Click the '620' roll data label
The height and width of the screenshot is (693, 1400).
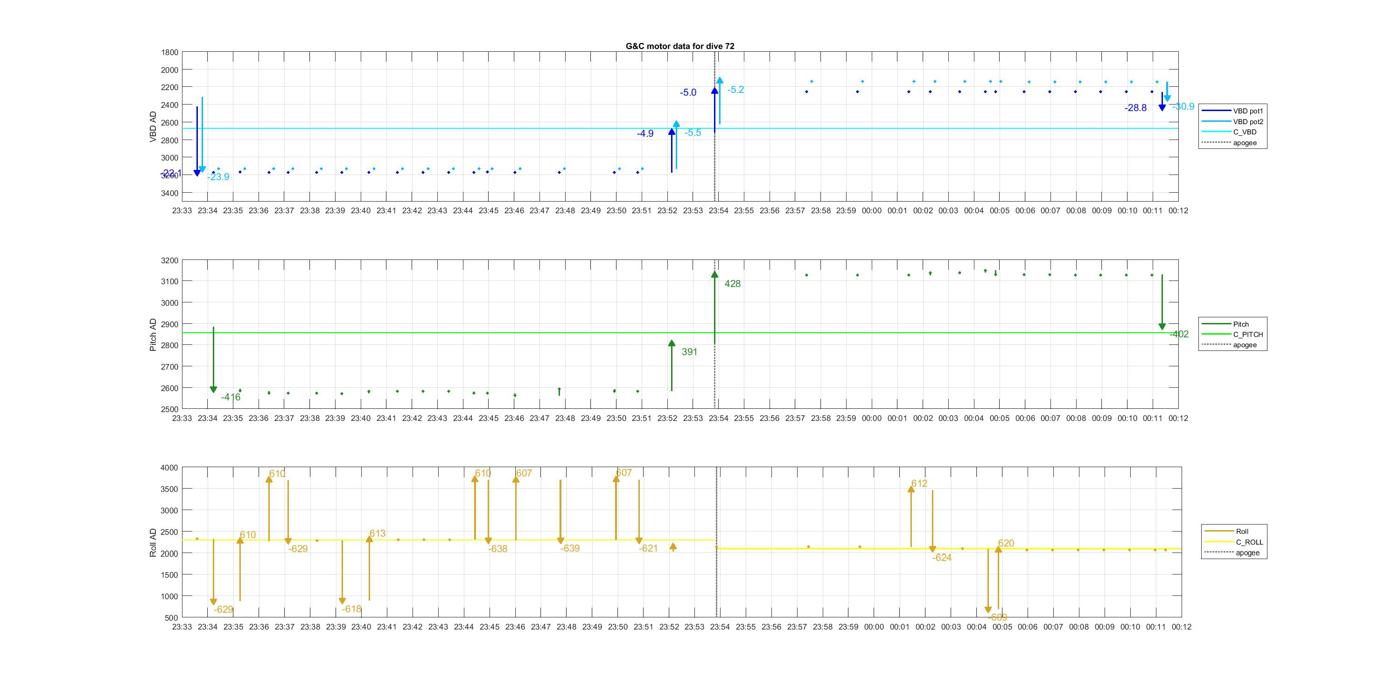pyautogui.click(x=1006, y=544)
